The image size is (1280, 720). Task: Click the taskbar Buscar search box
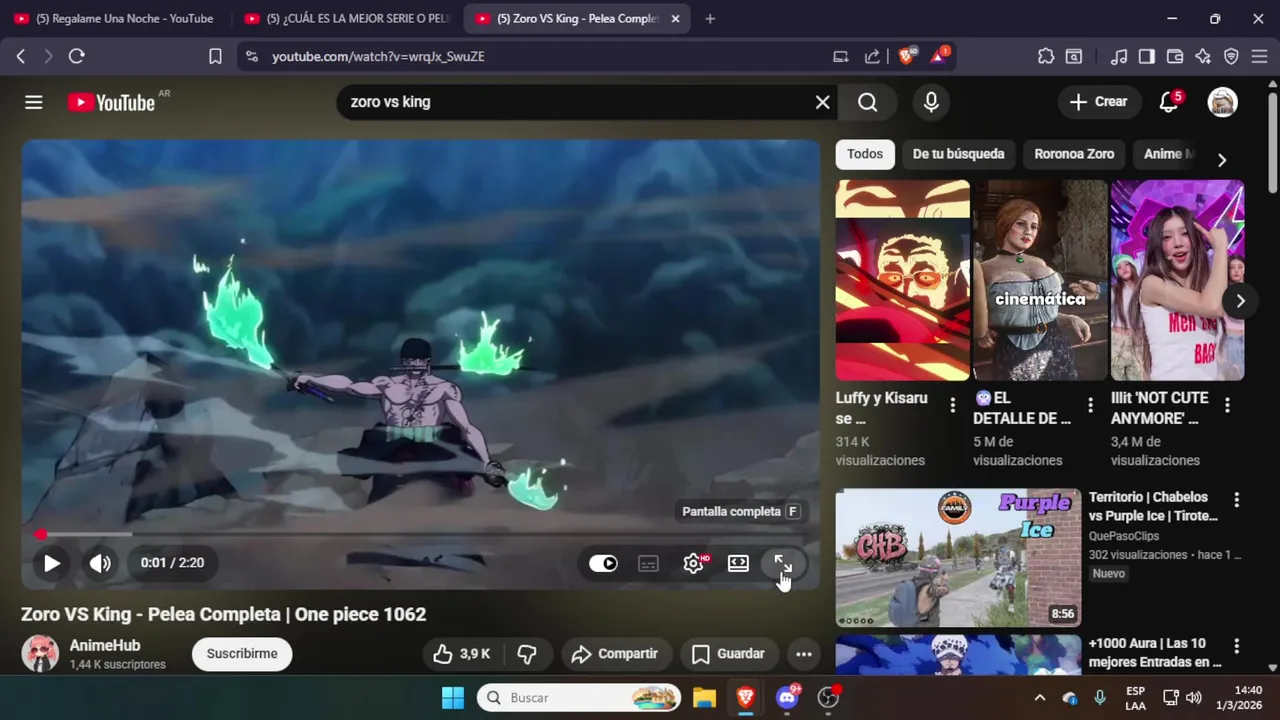[x=579, y=698]
